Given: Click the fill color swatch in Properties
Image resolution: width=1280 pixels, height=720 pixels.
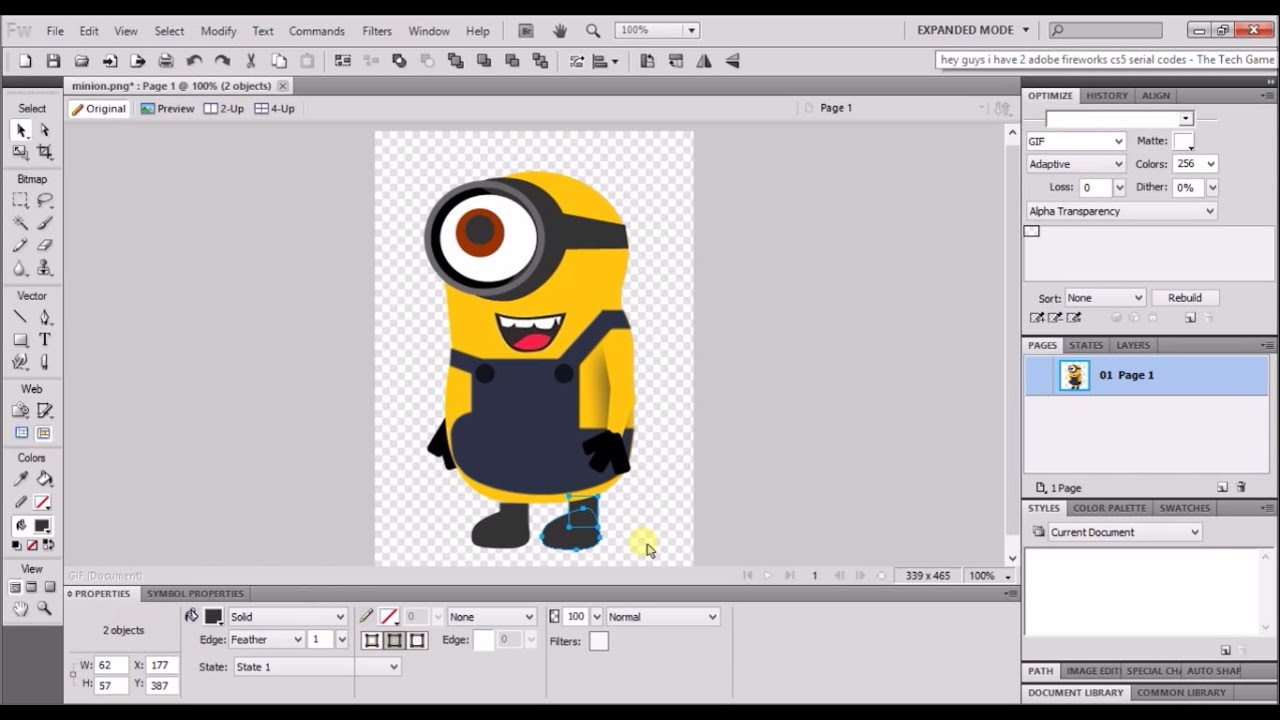Looking at the screenshot, I should point(213,617).
